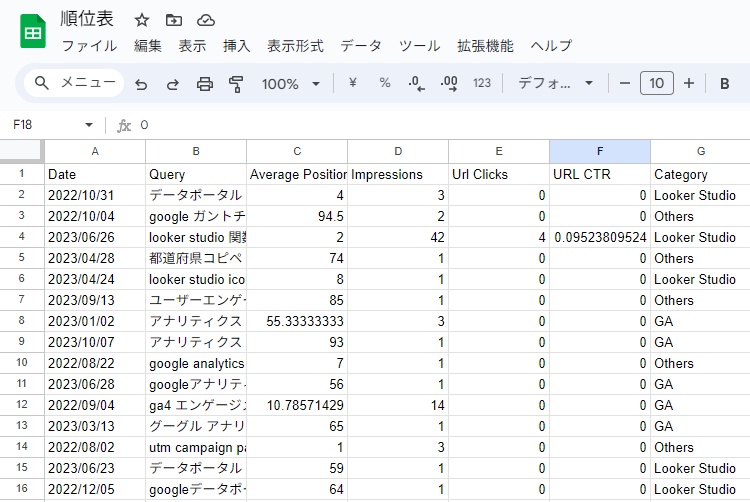Open the 123 number formats menu
The width and height of the screenshot is (750, 502).
[482, 83]
